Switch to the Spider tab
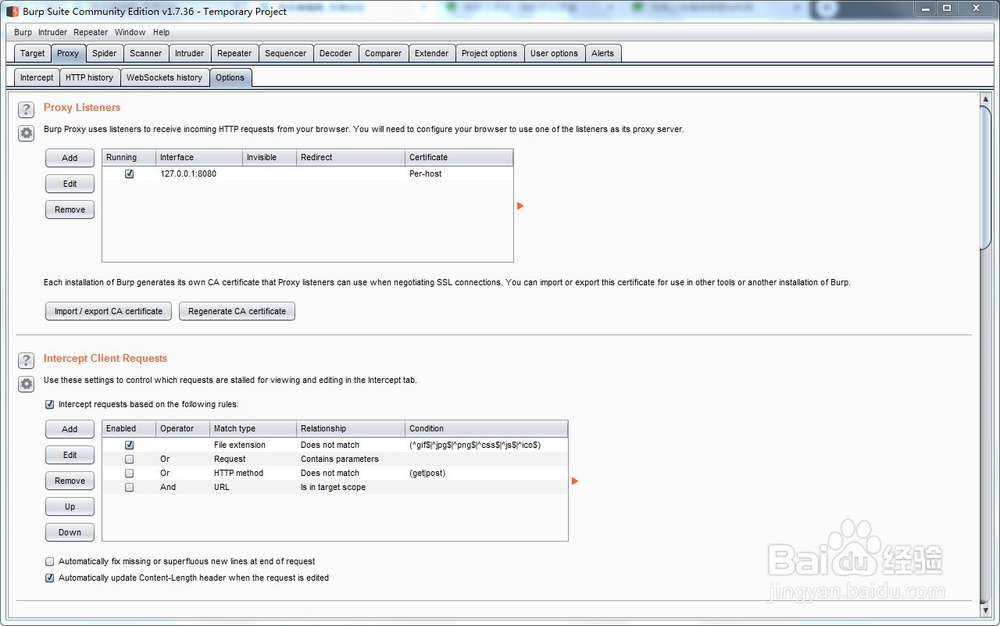Image resolution: width=1000 pixels, height=626 pixels. pyautogui.click(x=104, y=54)
